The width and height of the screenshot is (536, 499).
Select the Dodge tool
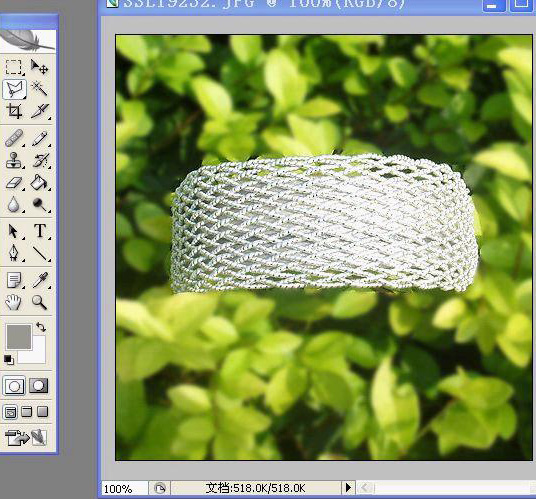coord(40,204)
